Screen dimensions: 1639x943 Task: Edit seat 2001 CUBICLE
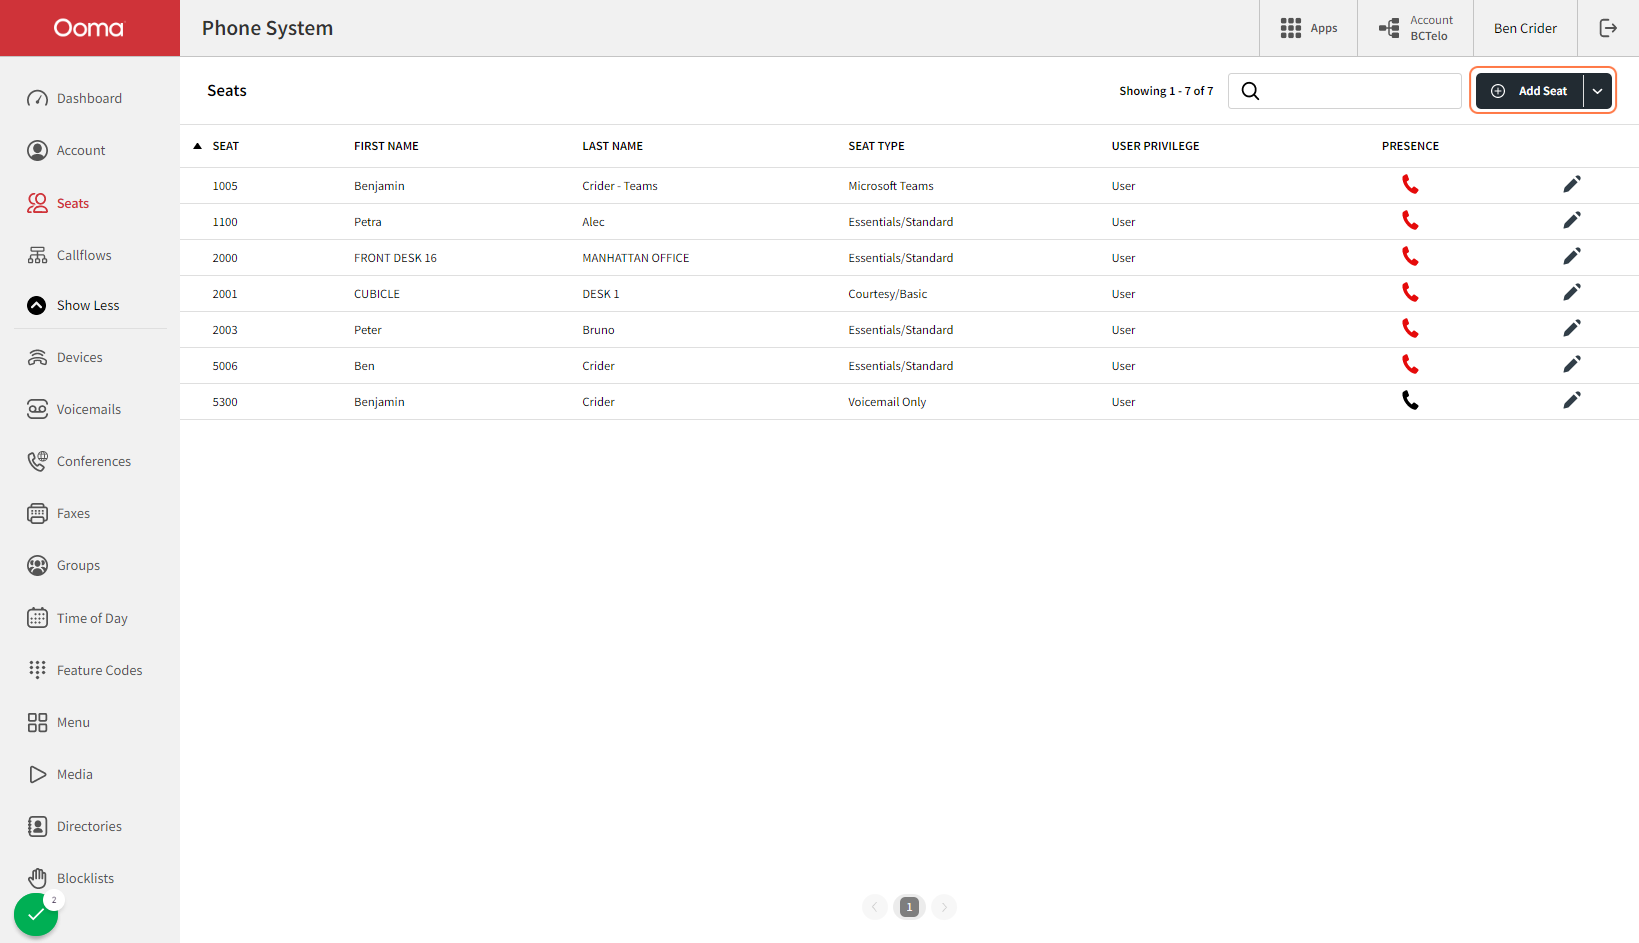1572,293
